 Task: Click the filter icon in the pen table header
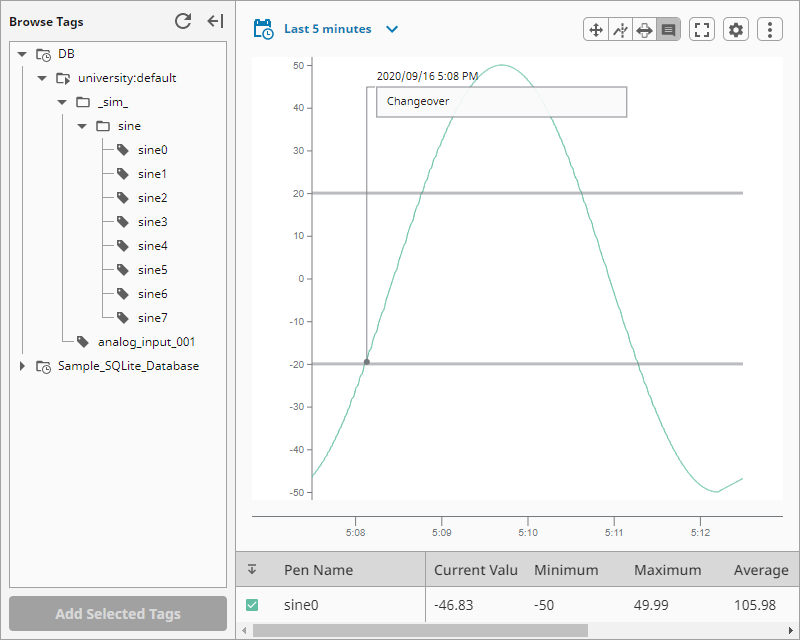(x=253, y=569)
